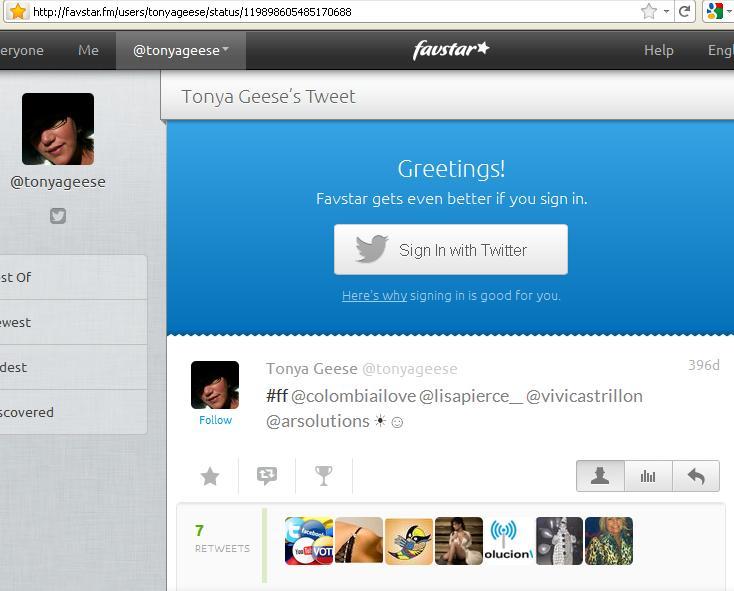Click the Here's why link

[374, 296]
